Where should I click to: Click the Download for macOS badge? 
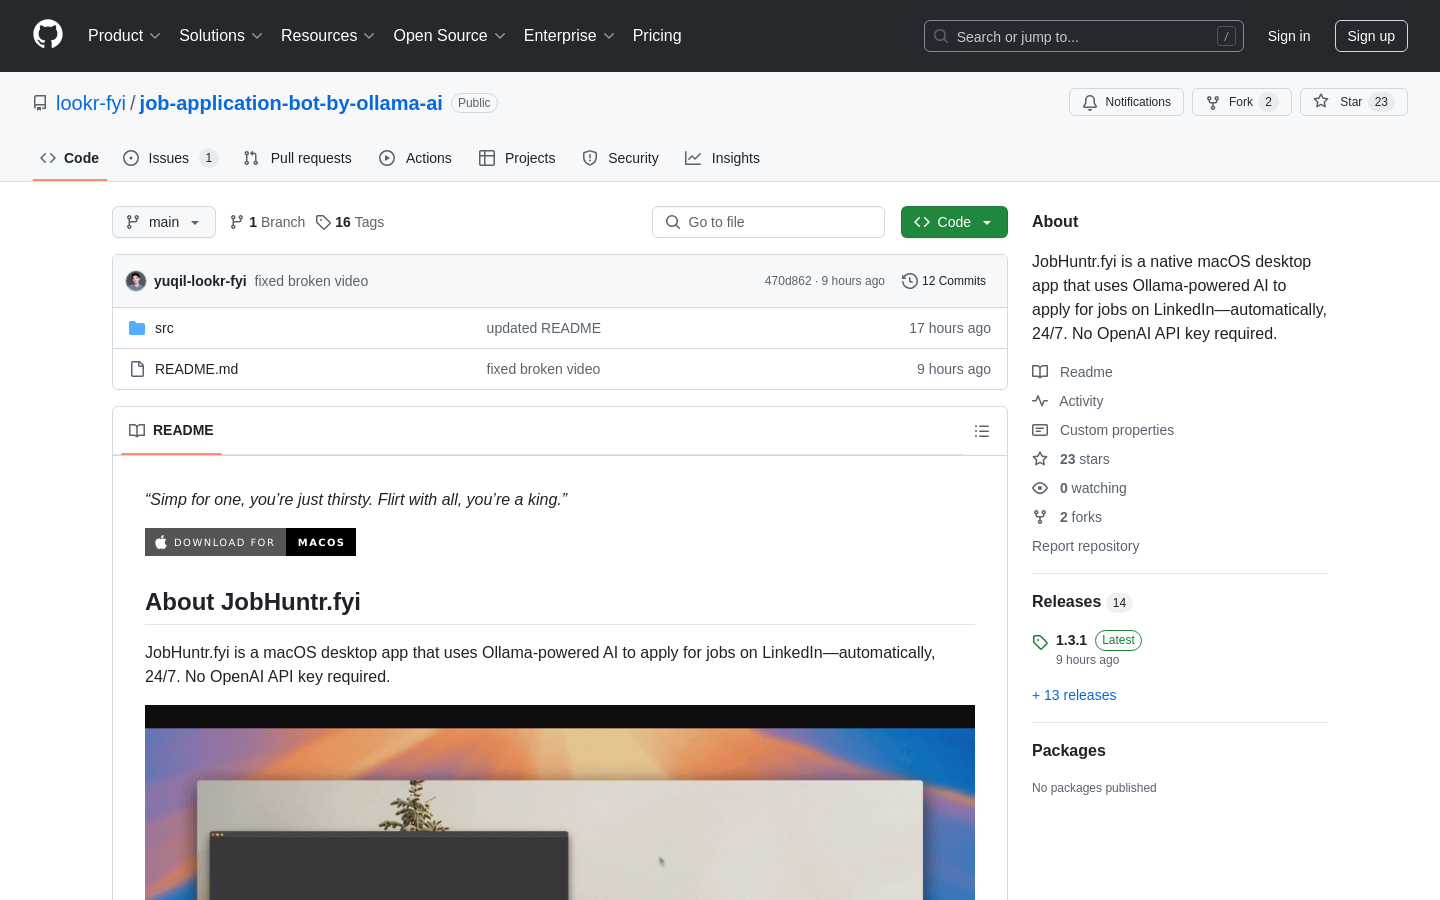click(250, 542)
